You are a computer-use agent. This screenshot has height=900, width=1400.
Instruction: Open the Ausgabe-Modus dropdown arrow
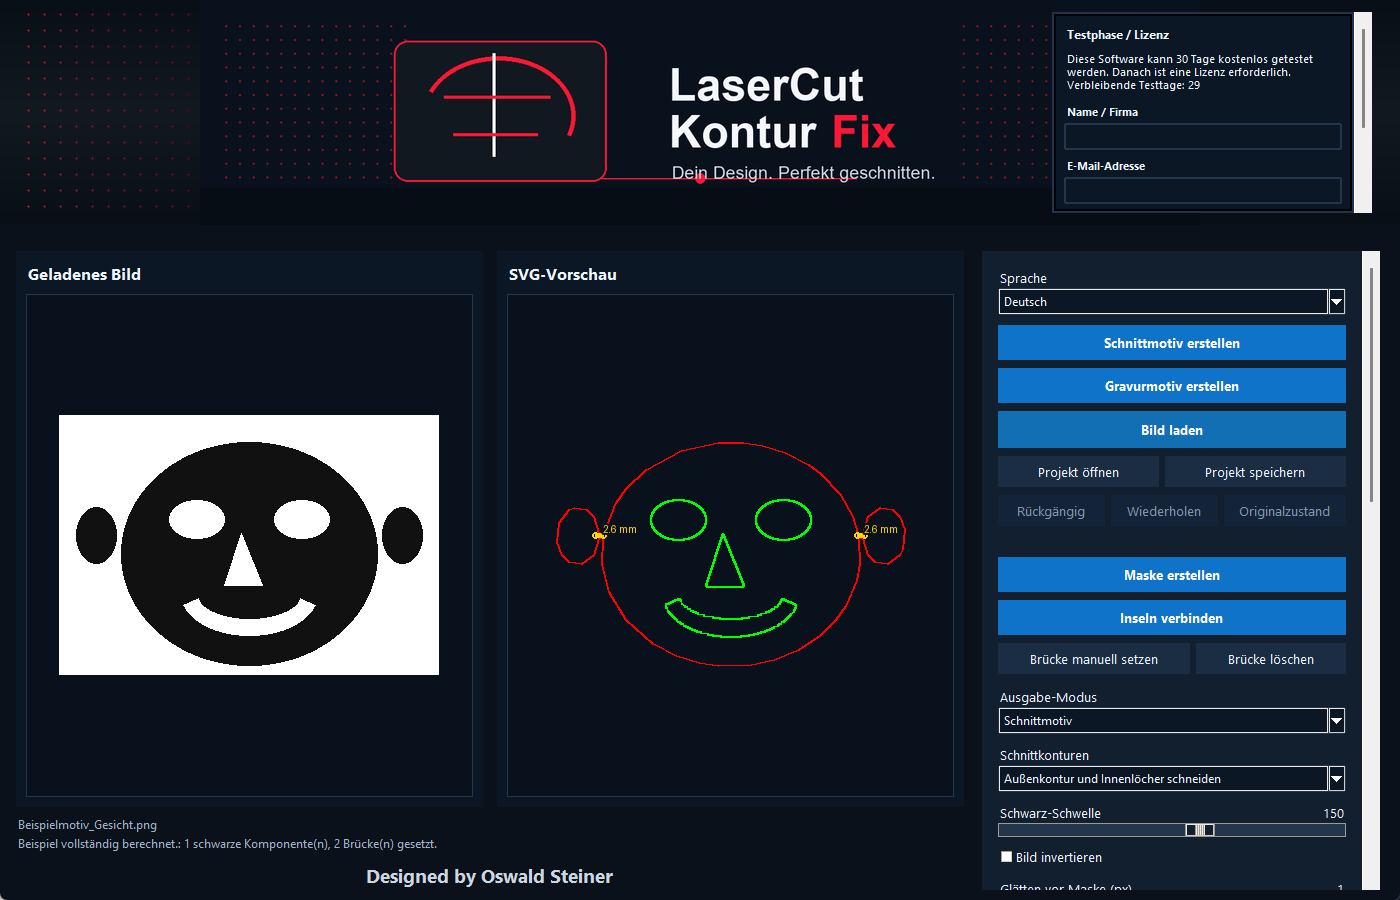[x=1337, y=721]
